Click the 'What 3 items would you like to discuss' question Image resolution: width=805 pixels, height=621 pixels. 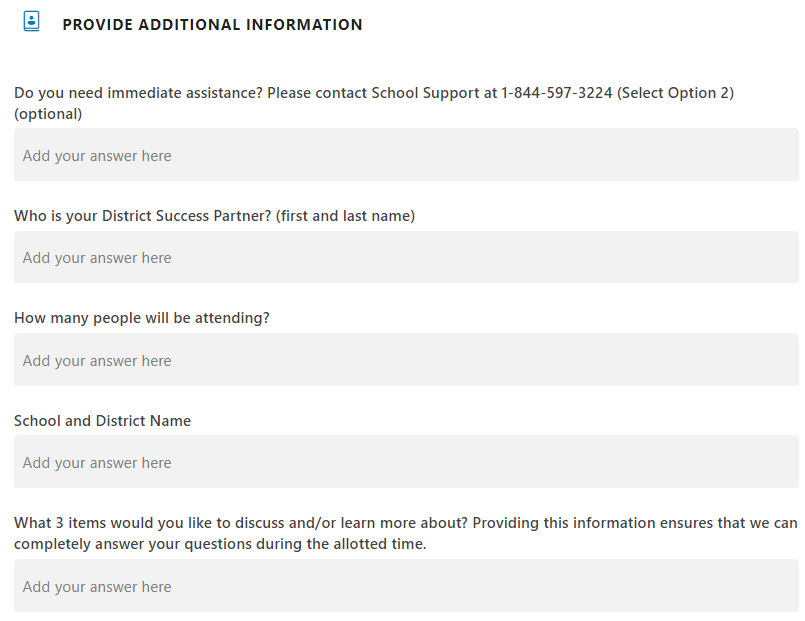406,533
